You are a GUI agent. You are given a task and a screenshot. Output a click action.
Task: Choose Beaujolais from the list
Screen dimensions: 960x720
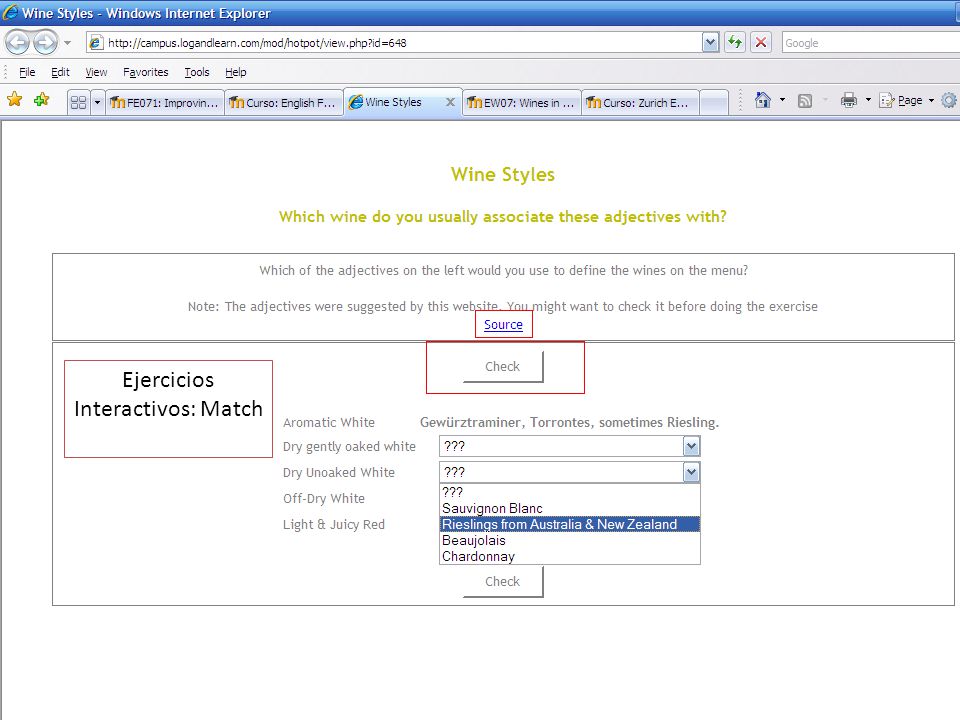[x=569, y=540]
